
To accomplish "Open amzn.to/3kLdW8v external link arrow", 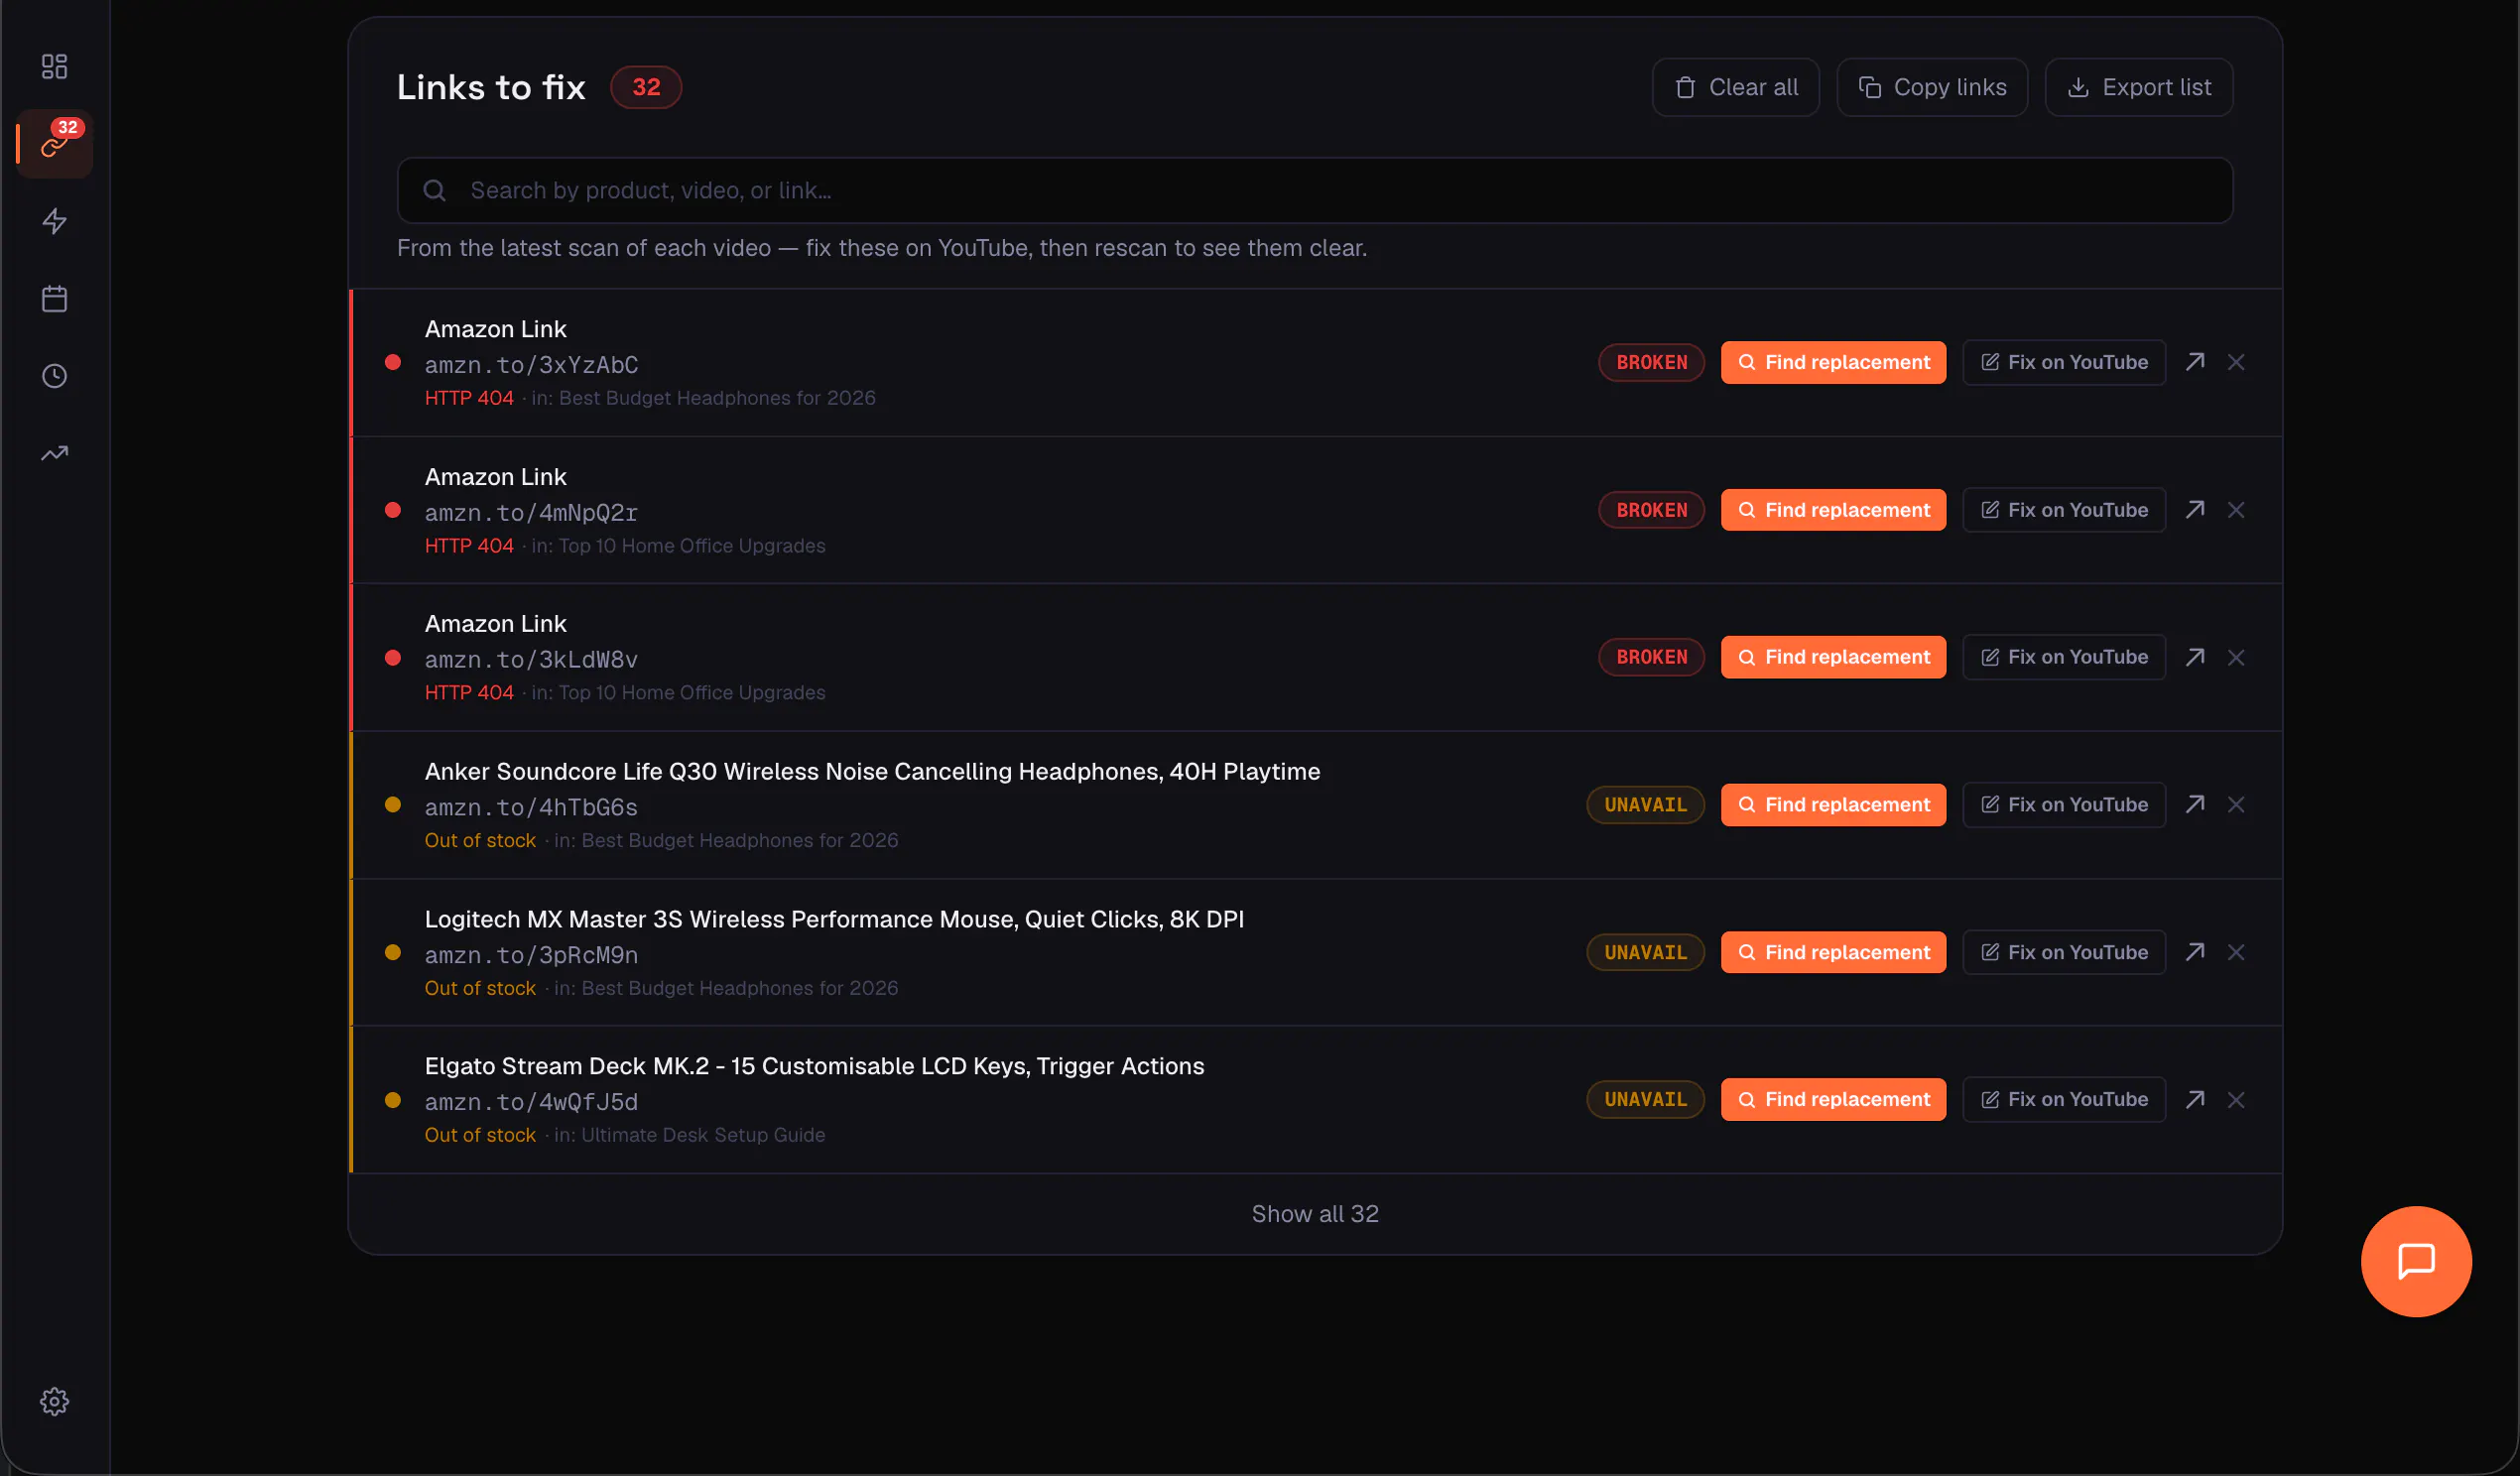I will point(2195,657).
